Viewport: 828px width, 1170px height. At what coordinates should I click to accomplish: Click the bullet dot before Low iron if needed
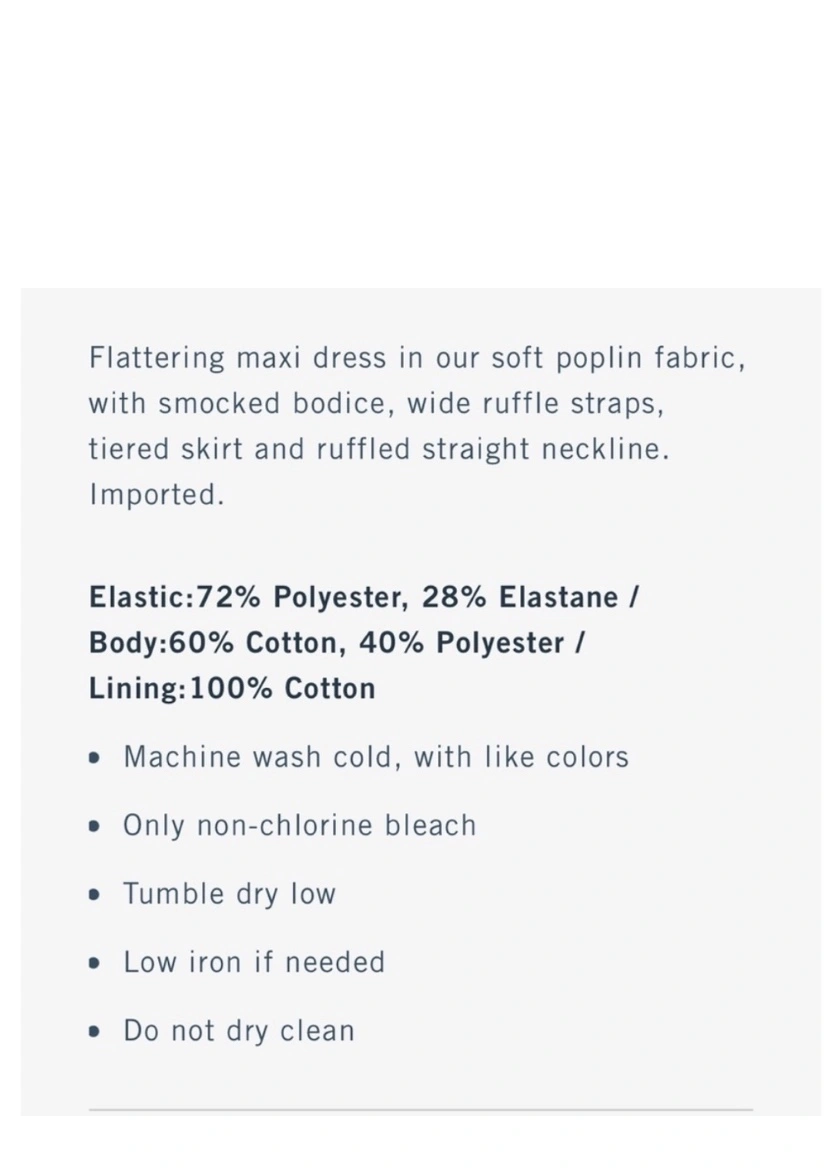coord(93,963)
